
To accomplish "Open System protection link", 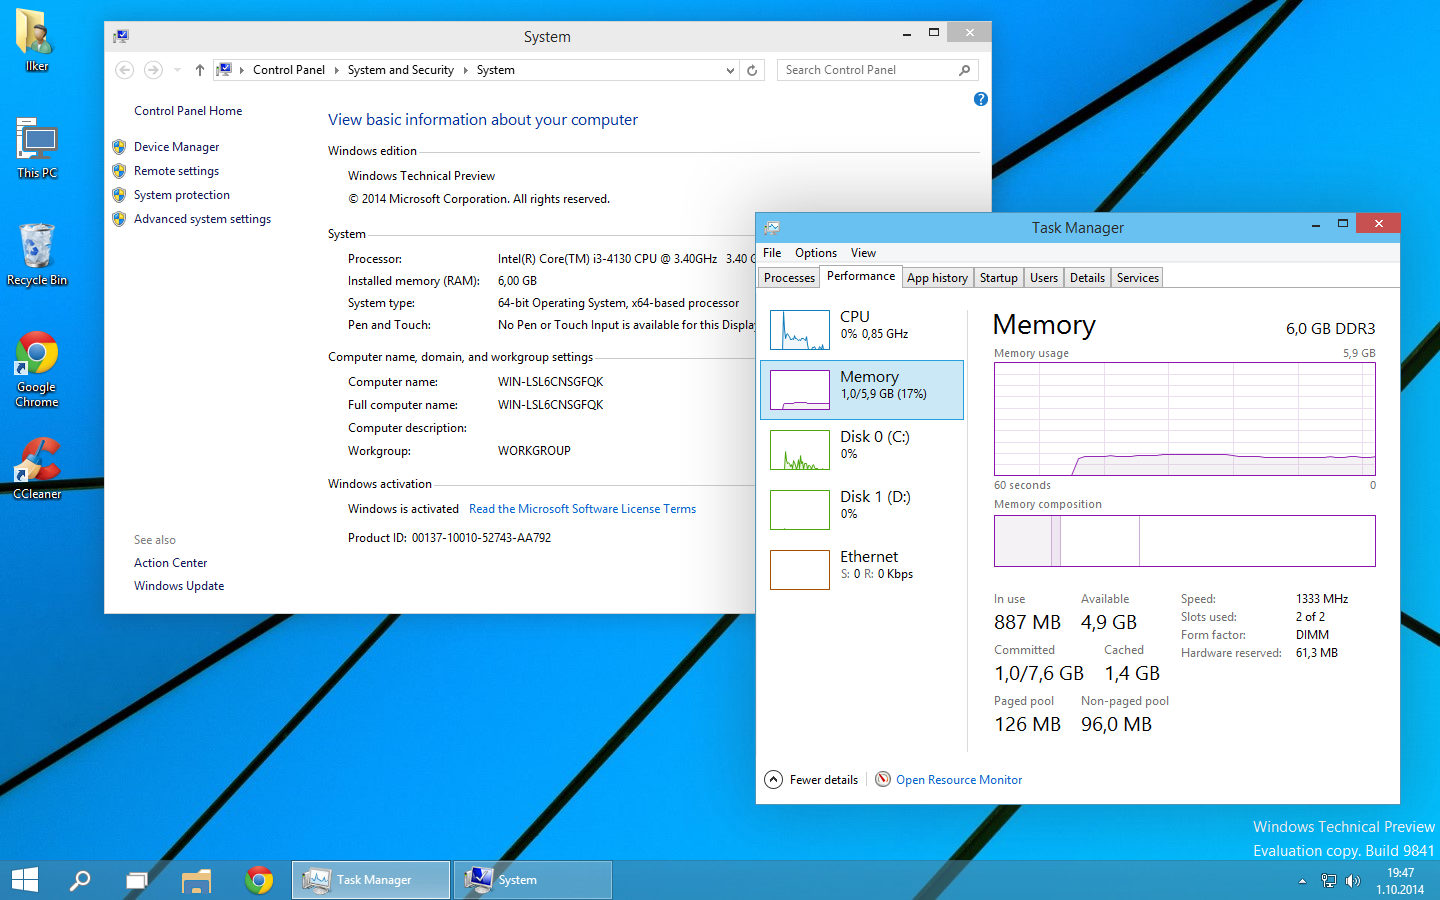I will [182, 195].
